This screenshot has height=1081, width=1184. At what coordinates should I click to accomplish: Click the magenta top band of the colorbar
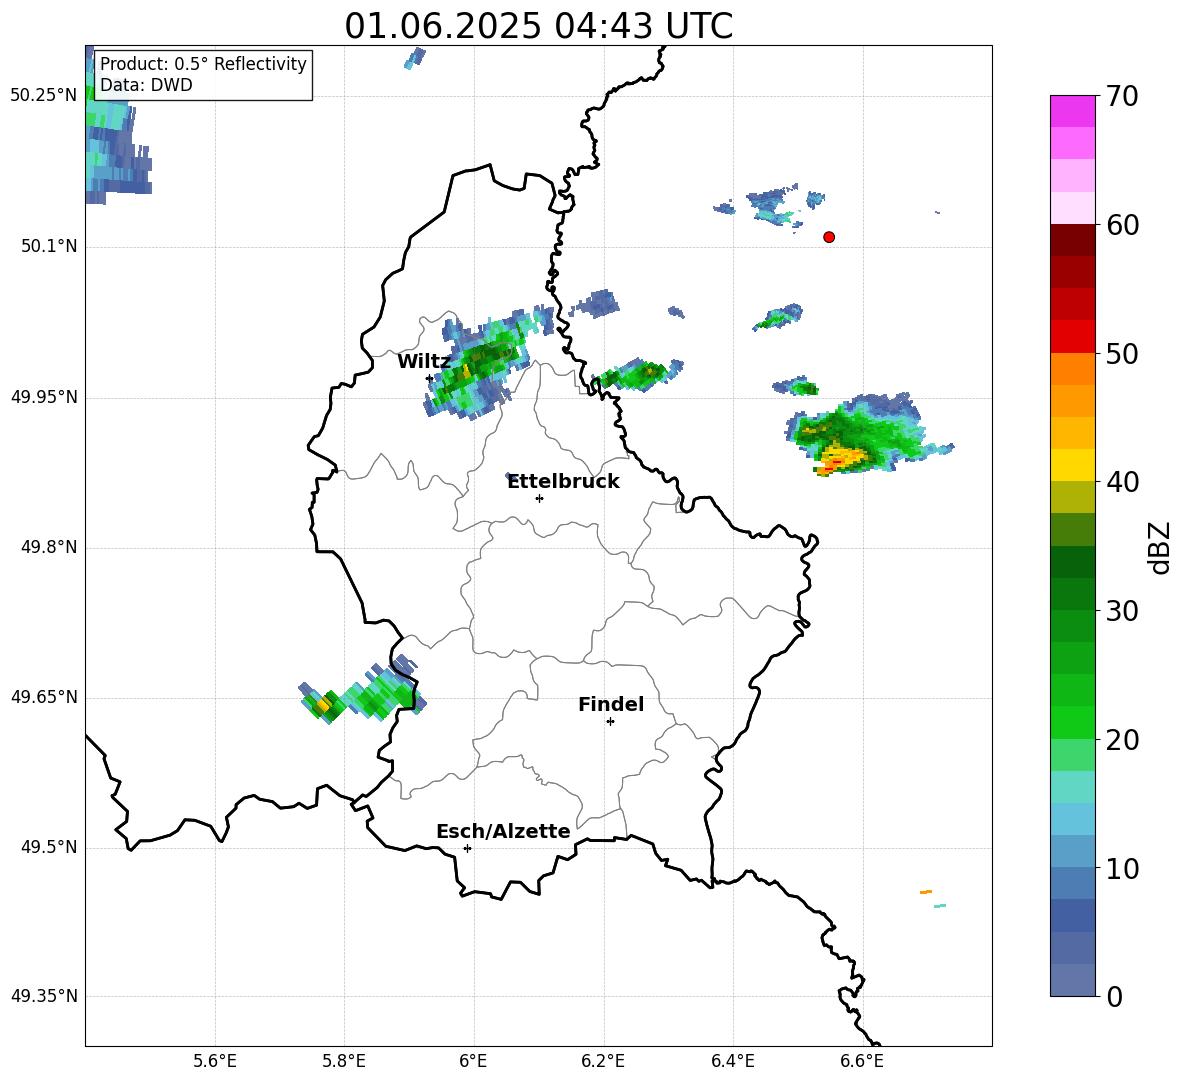click(1072, 111)
